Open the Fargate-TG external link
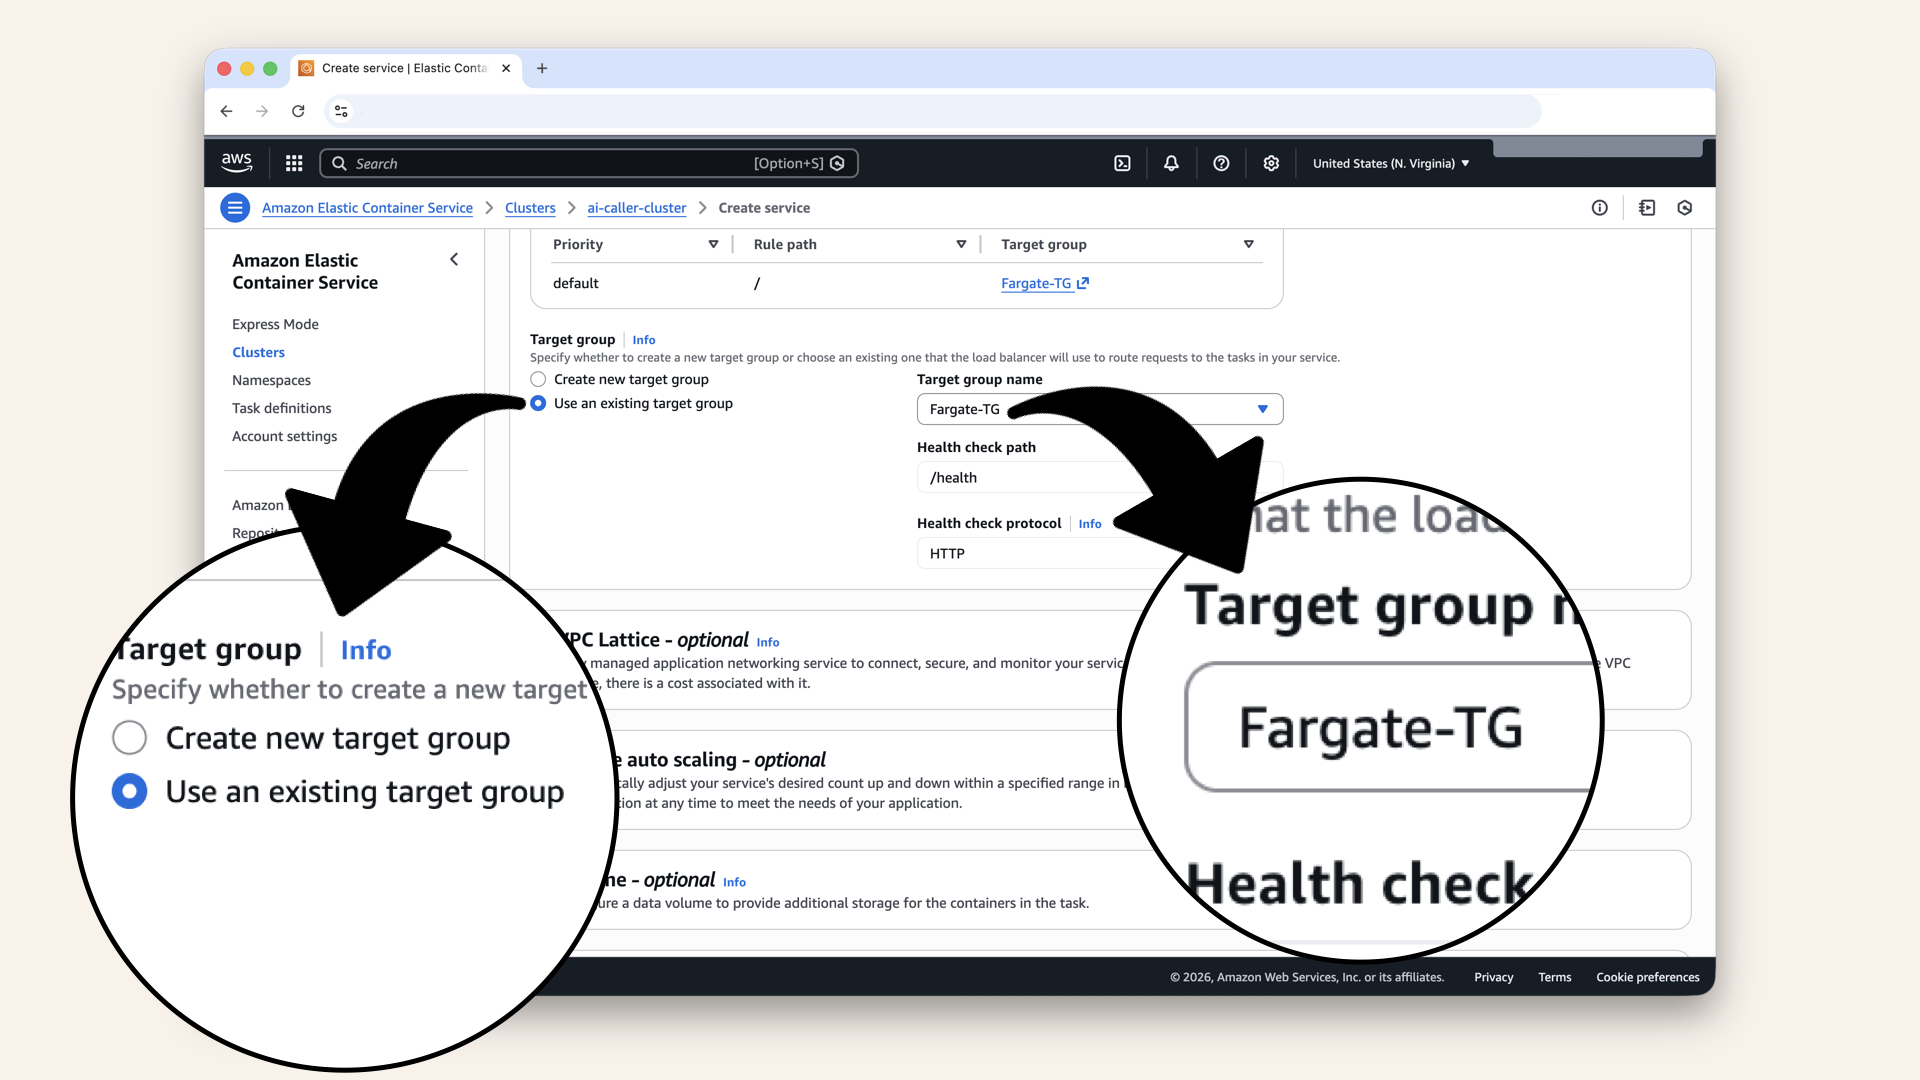Image resolution: width=1920 pixels, height=1080 pixels. [1040, 283]
